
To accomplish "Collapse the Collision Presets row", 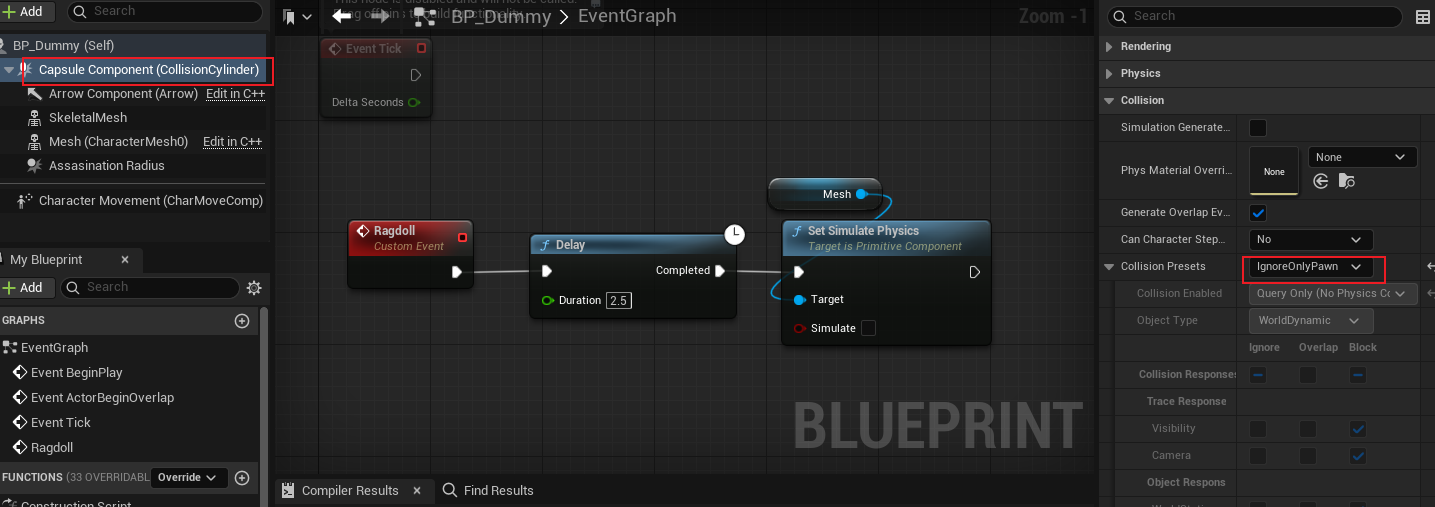I will (x=1108, y=267).
